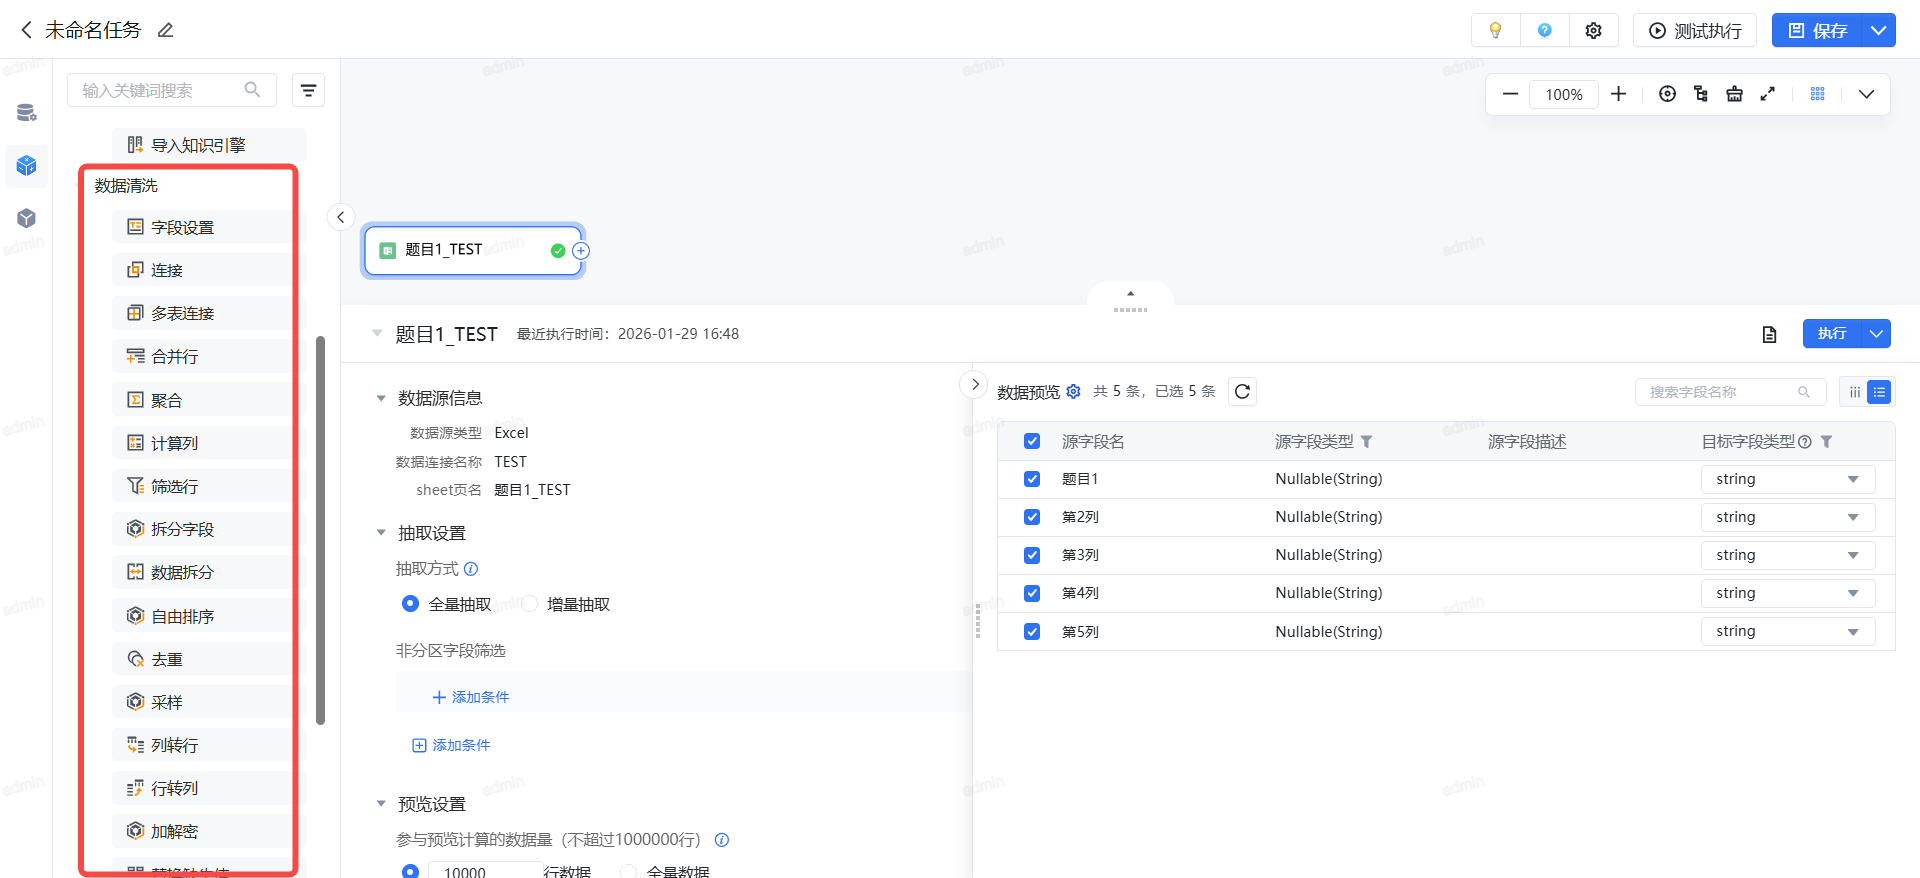Choose 去重 operator in sidebar
Viewport: 1920px width, 878px height.
(167, 659)
